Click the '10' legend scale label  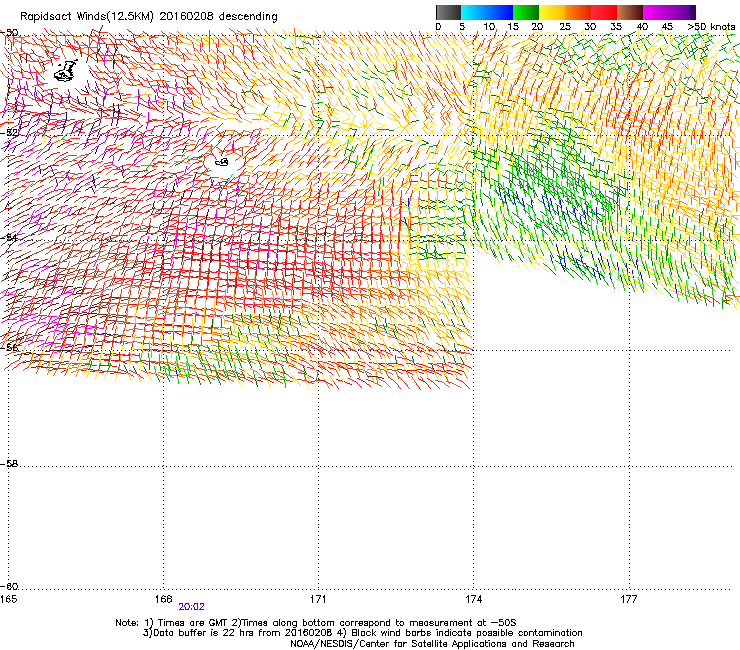(x=489, y=27)
